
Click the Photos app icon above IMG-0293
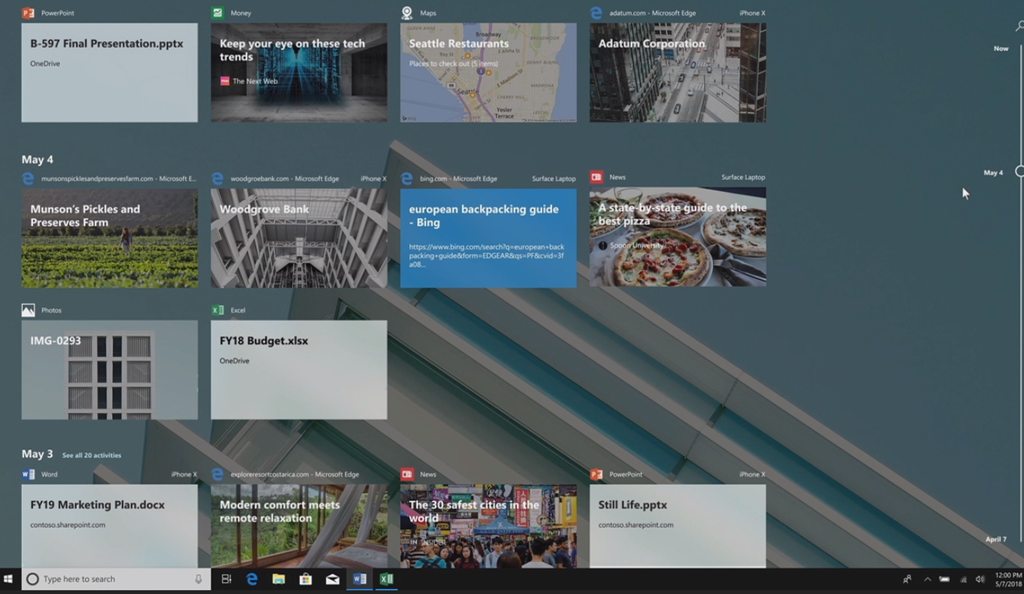click(28, 310)
